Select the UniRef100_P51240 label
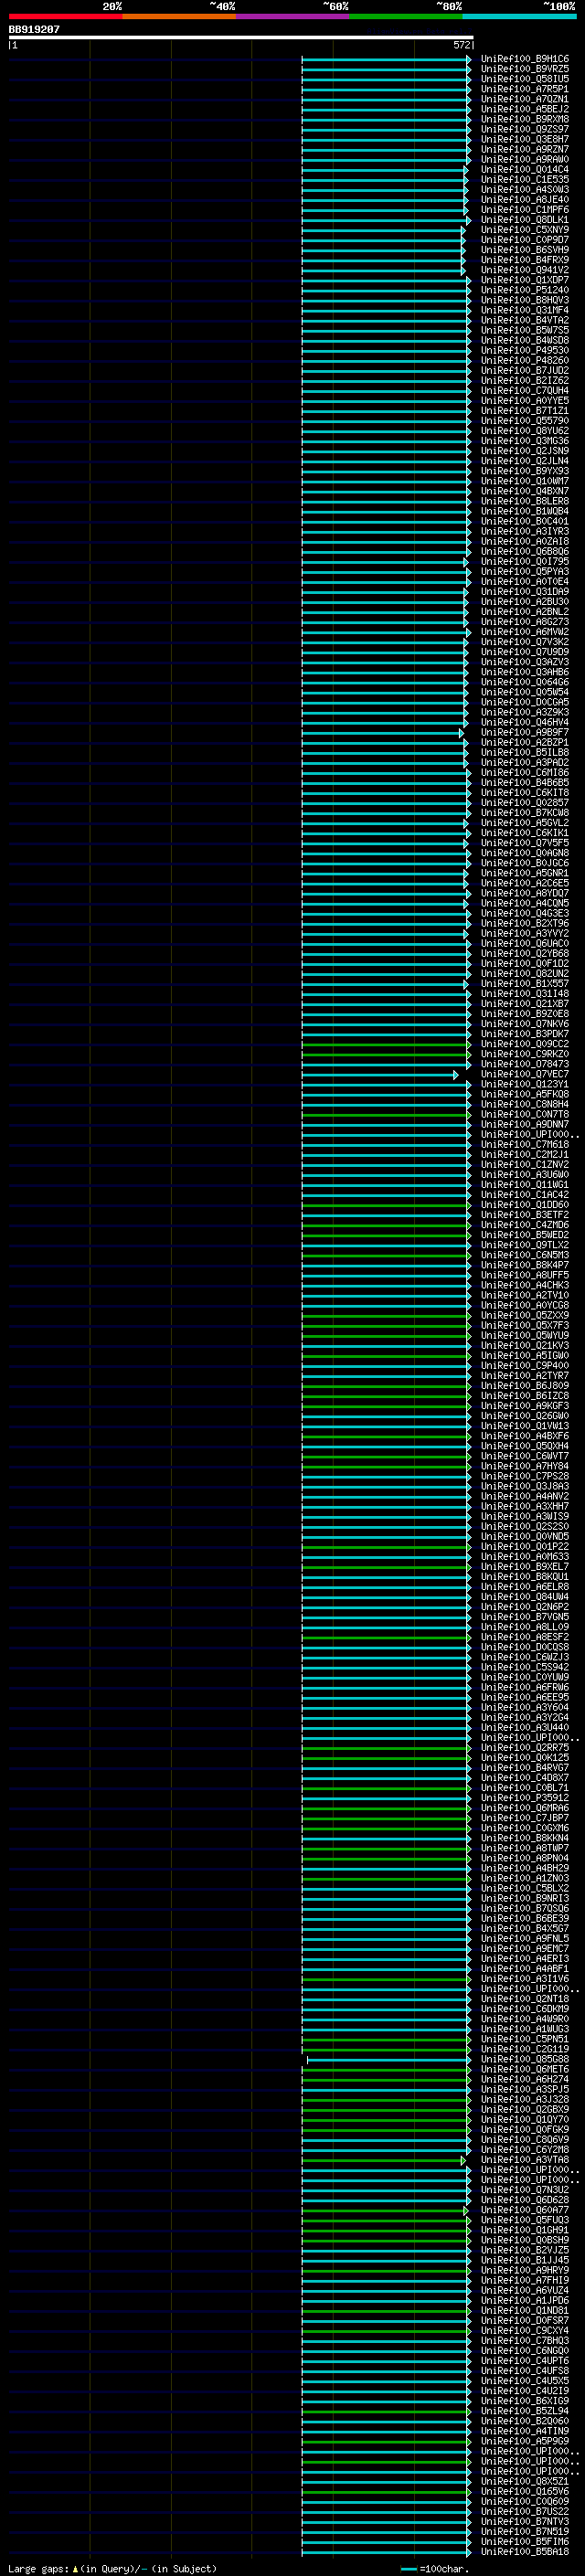 click(524, 290)
